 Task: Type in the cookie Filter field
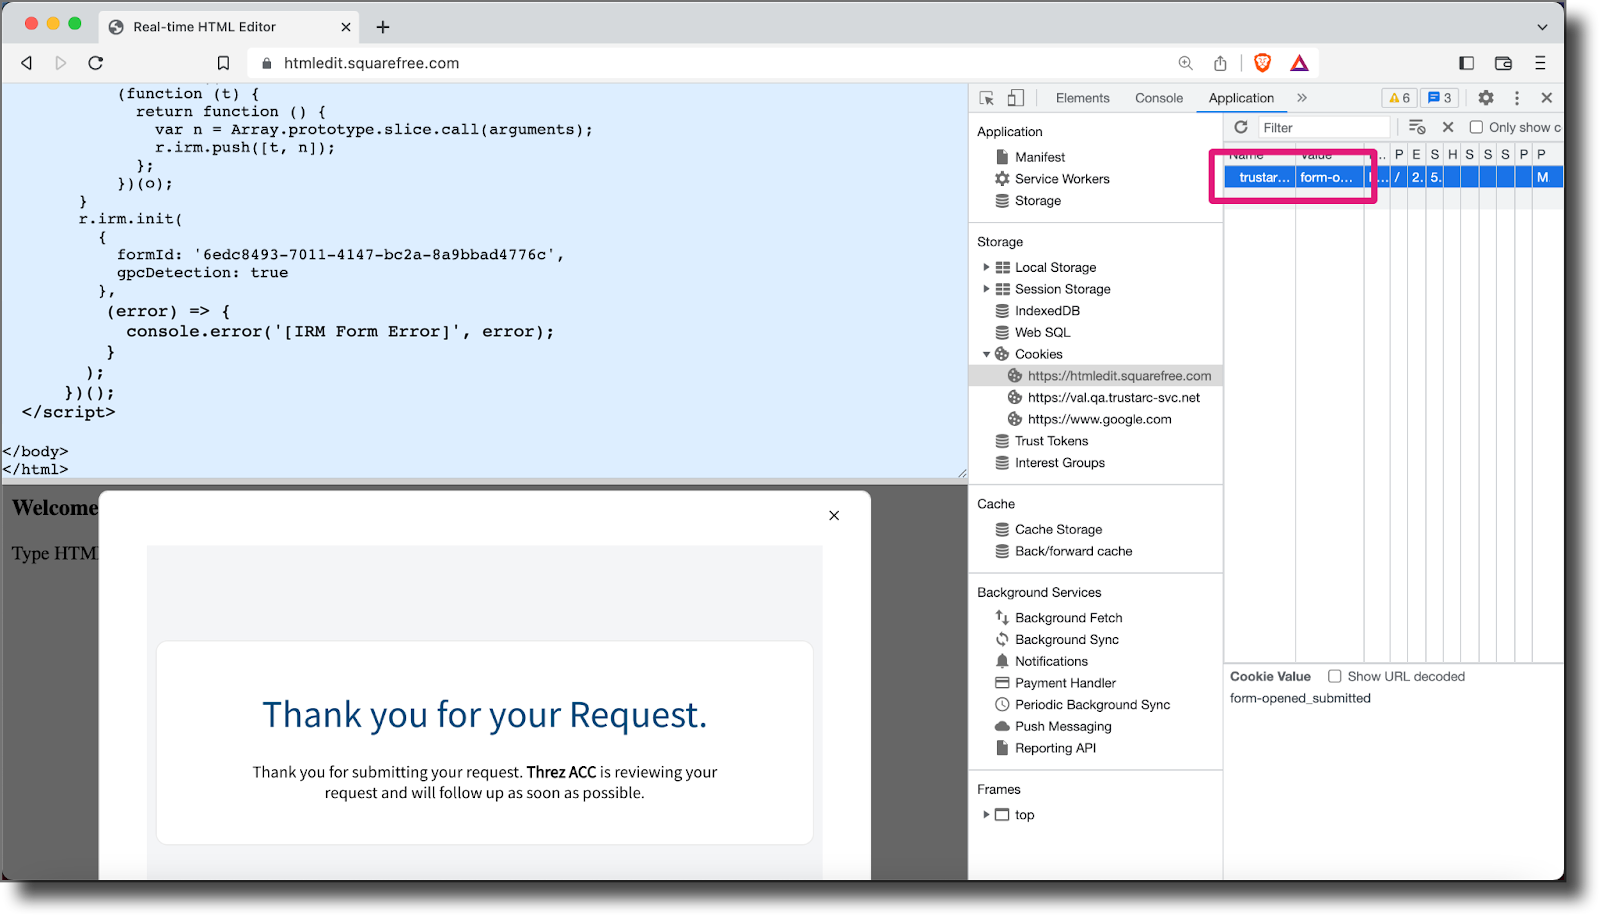coord(1320,127)
